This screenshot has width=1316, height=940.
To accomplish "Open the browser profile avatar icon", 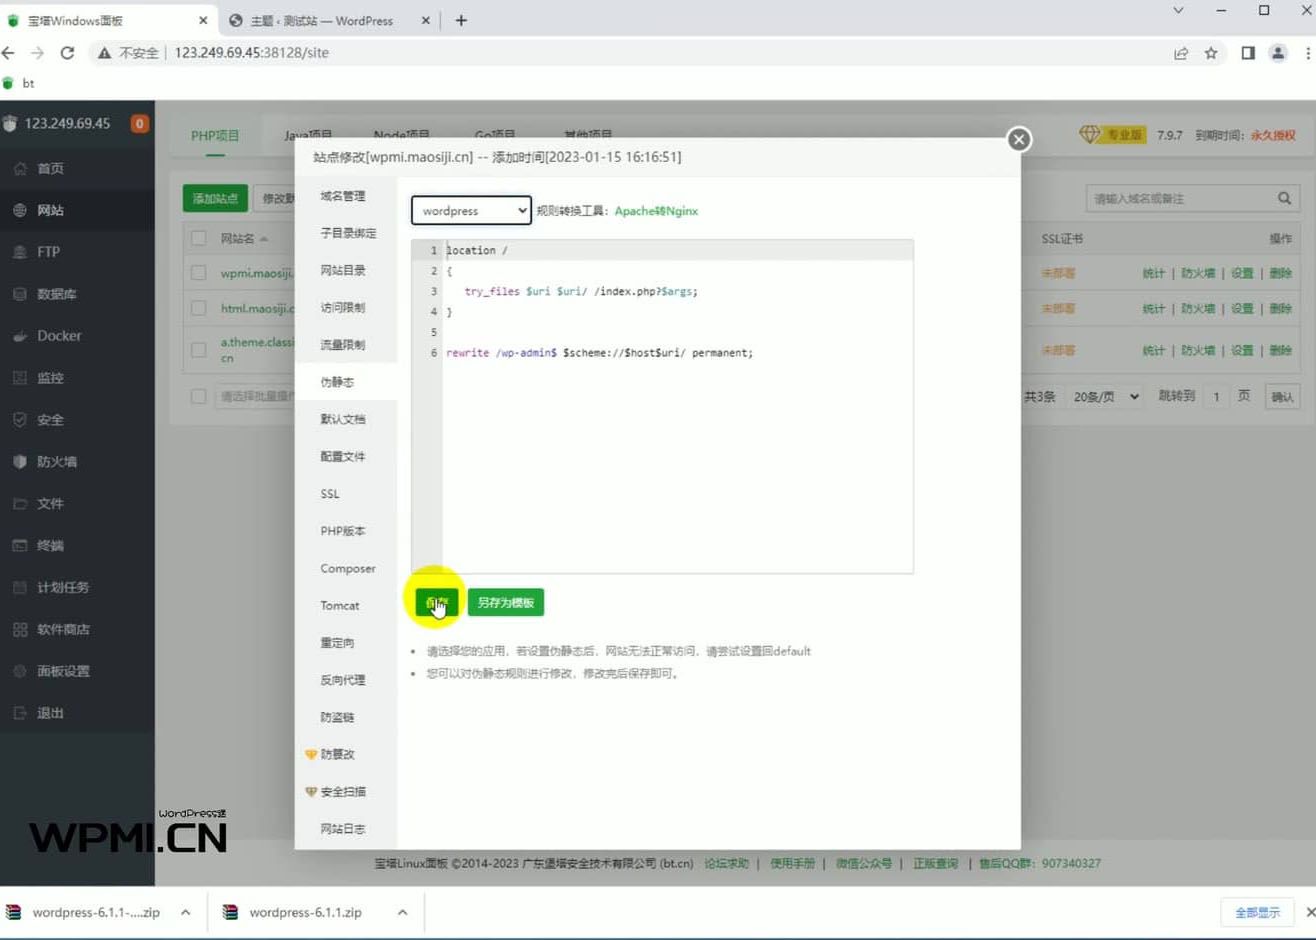I will (x=1278, y=53).
